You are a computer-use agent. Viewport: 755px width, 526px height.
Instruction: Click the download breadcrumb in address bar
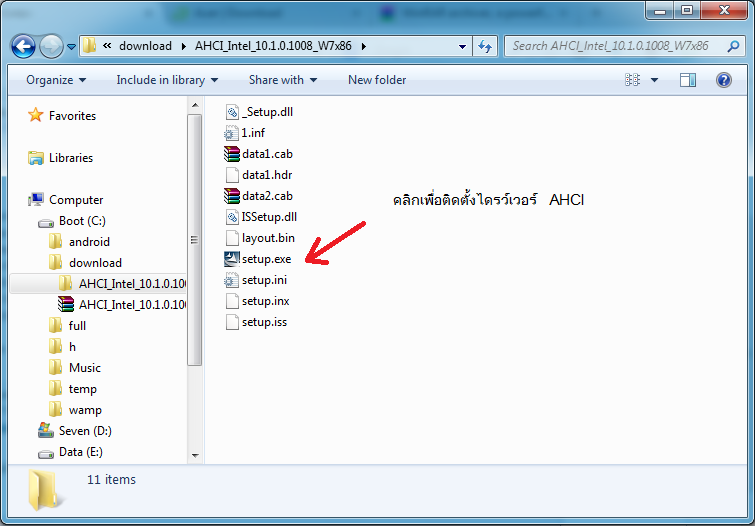[x=145, y=46]
